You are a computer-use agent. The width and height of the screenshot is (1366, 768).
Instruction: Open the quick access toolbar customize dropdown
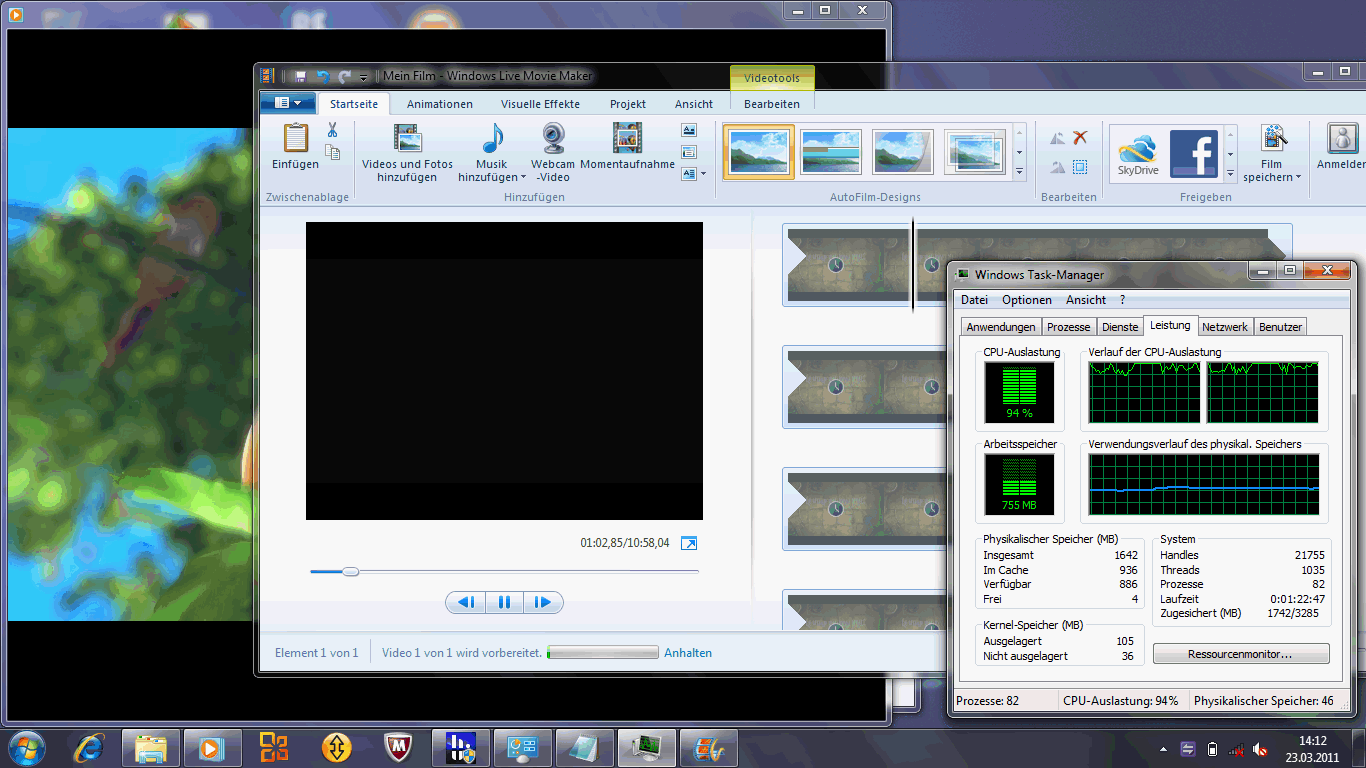[364, 77]
